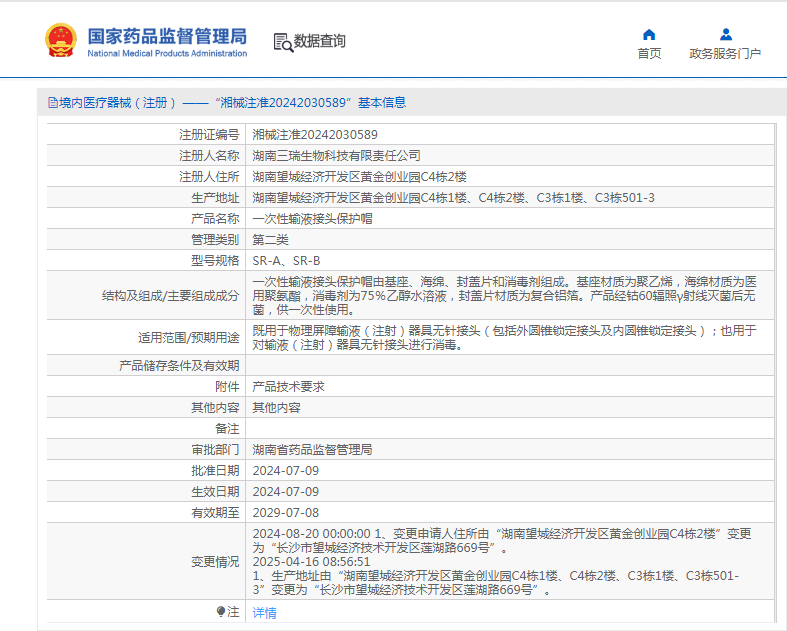Click the 有效期至 label
The width and height of the screenshot is (787, 631).
click(x=215, y=513)
